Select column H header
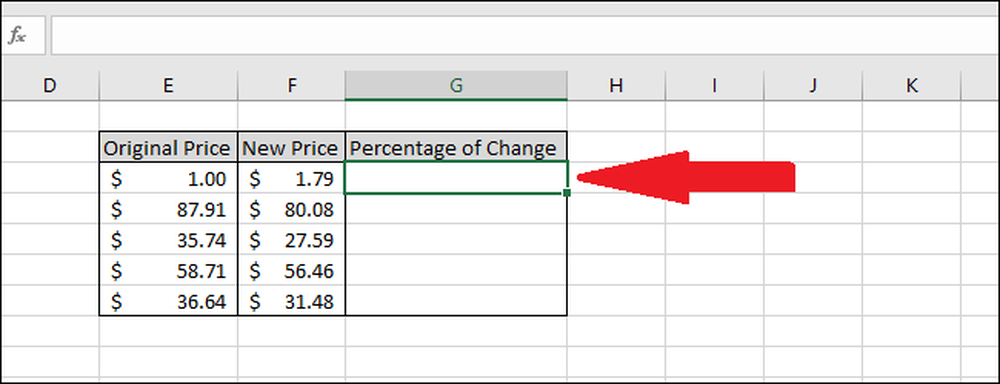 pos(615,85)
